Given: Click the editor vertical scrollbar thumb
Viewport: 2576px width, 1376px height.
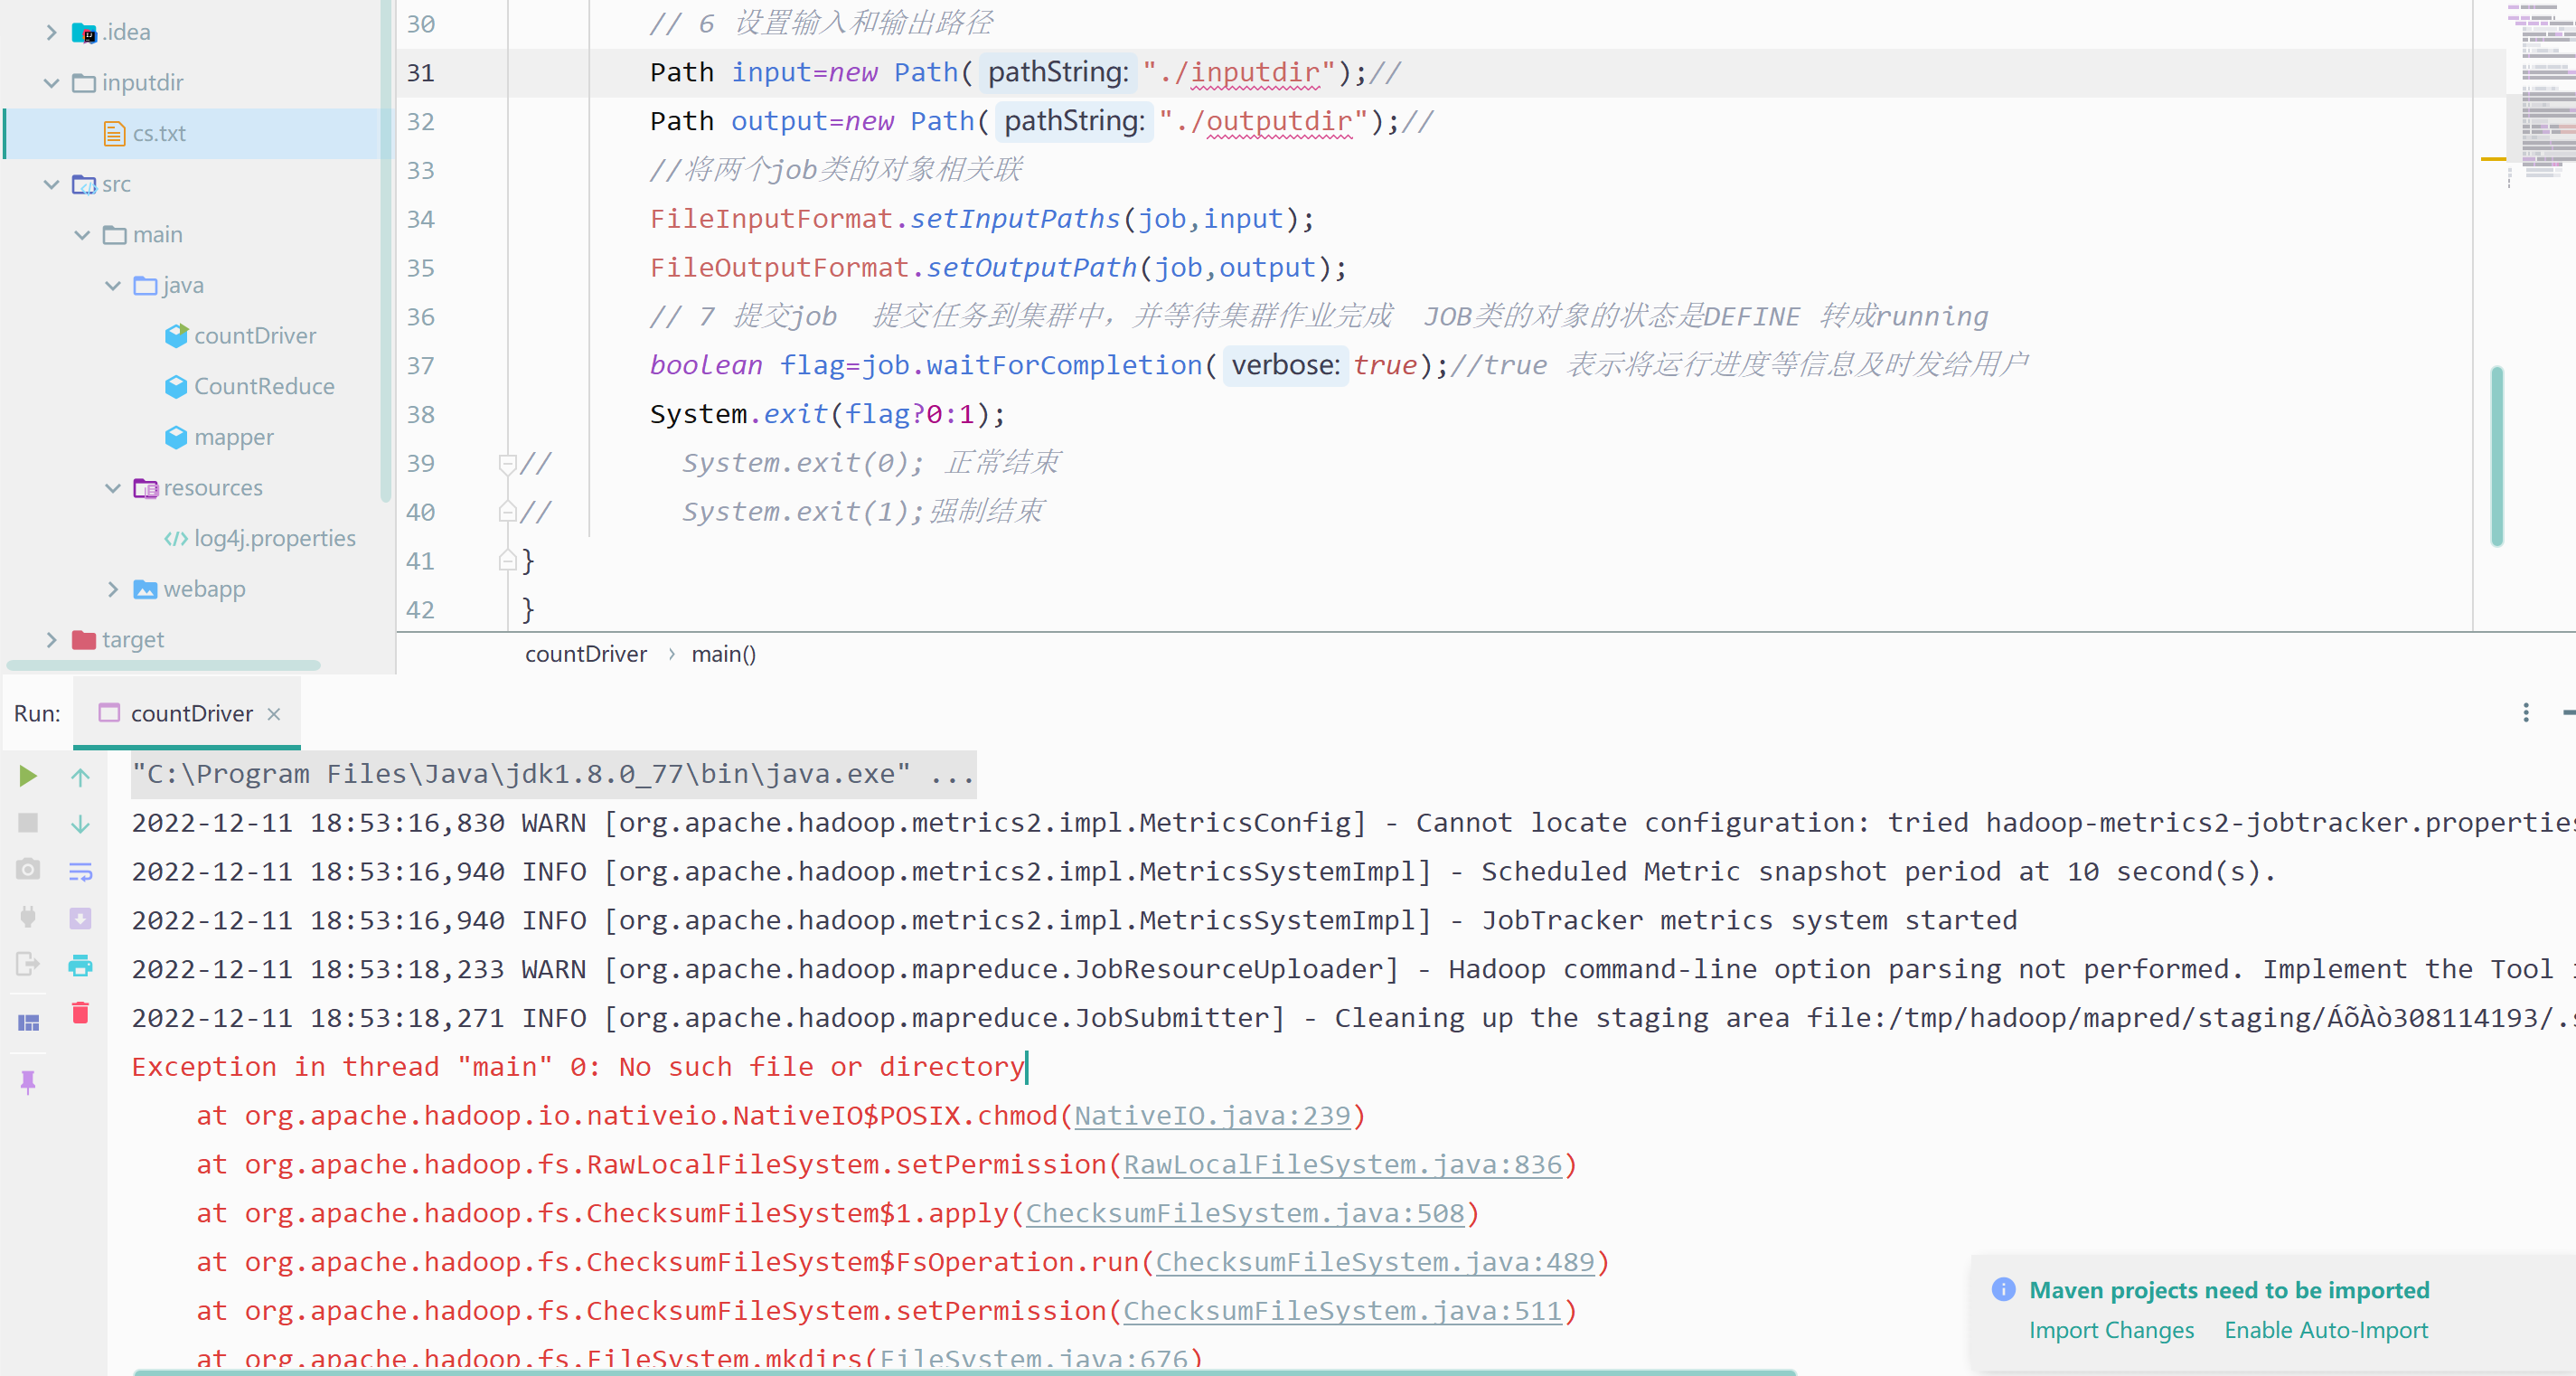Looking at the screenshot, I should 2496,456.
